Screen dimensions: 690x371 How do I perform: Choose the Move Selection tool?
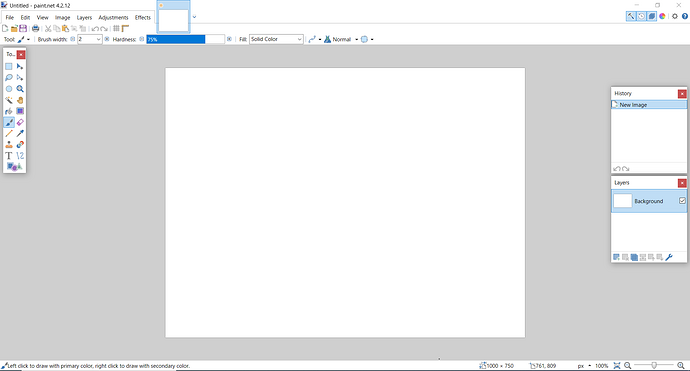[20, 77]
